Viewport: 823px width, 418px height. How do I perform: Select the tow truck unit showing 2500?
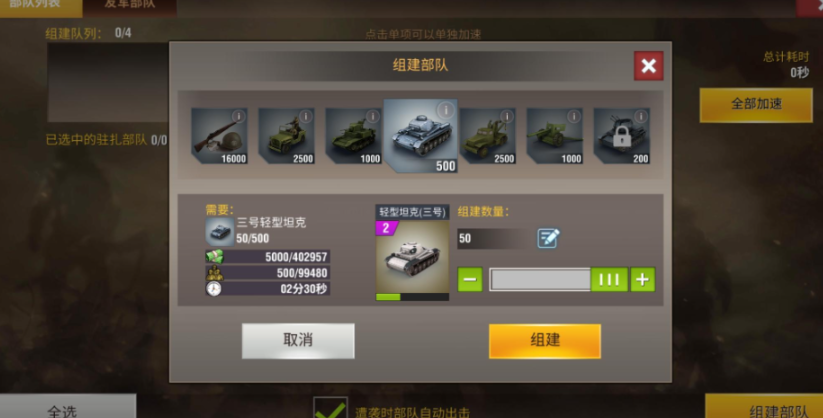click(488, 136)
